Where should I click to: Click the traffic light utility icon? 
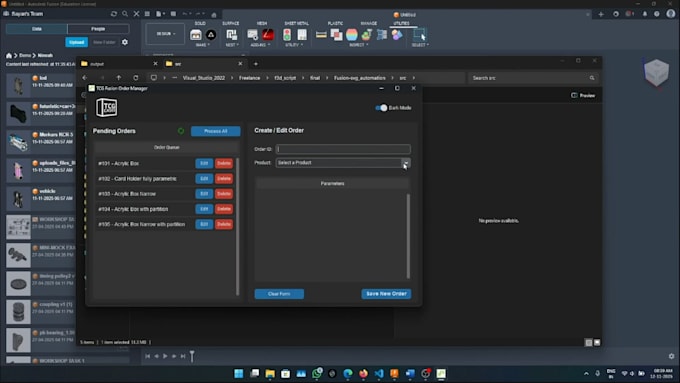[287, 35]
